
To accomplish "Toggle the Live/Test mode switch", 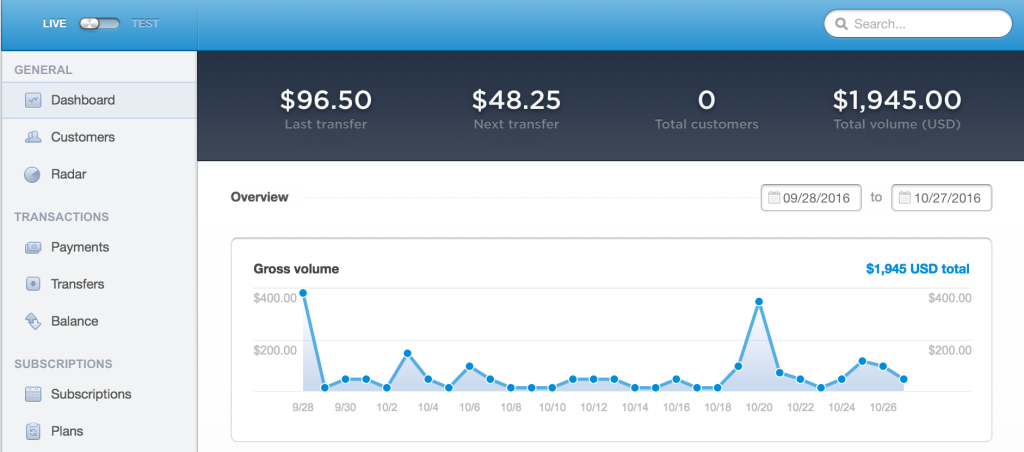I will [99, 23].
